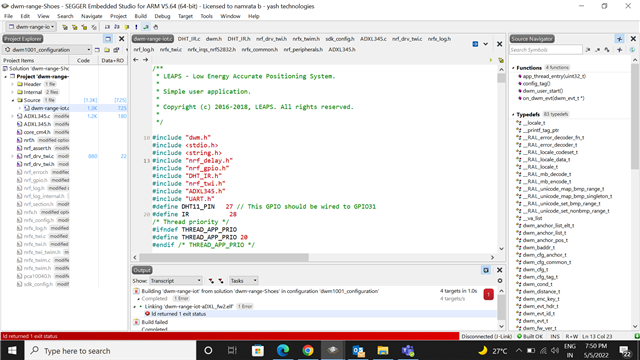Toggle the Source Navigator pin button

coord(620,39)
